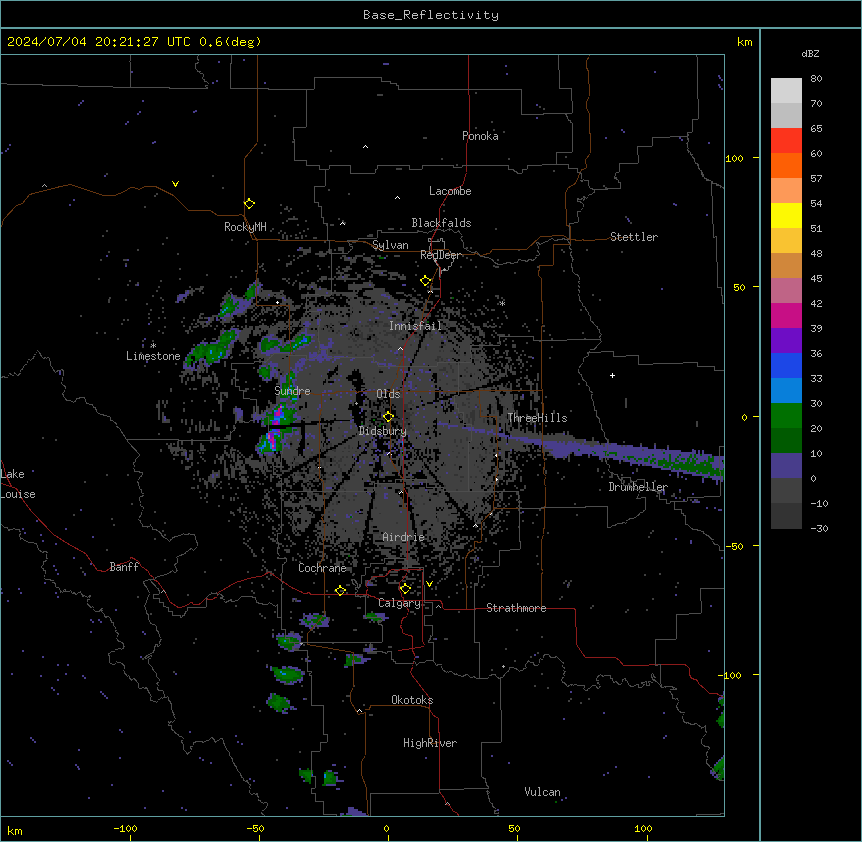Image resolution: width=862 pixels, height=842 pixels.
Task: Click the Airdrie city label
Action: (x=404, y=537)
